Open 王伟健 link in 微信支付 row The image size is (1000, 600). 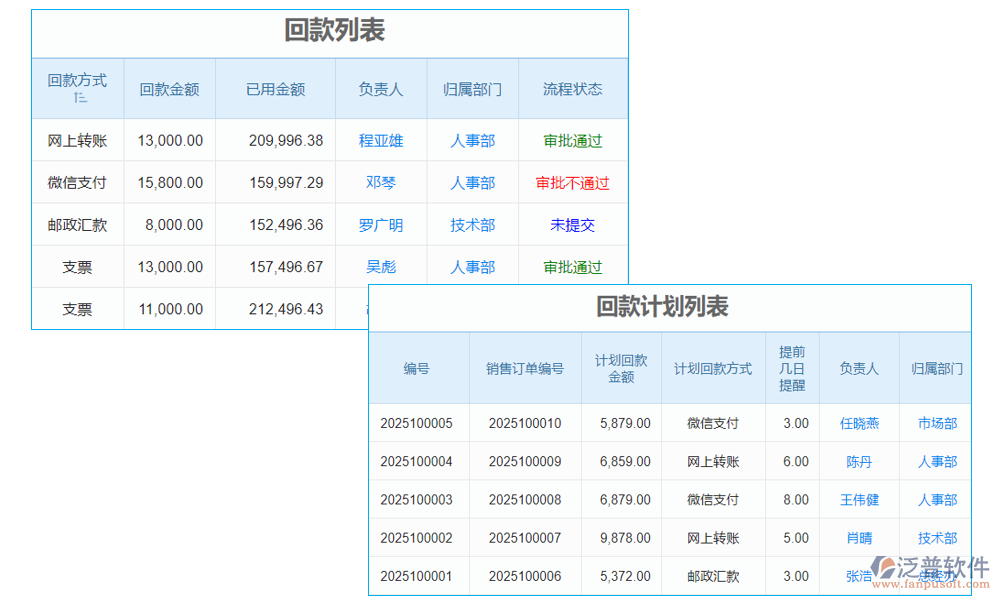click(858, 499)
